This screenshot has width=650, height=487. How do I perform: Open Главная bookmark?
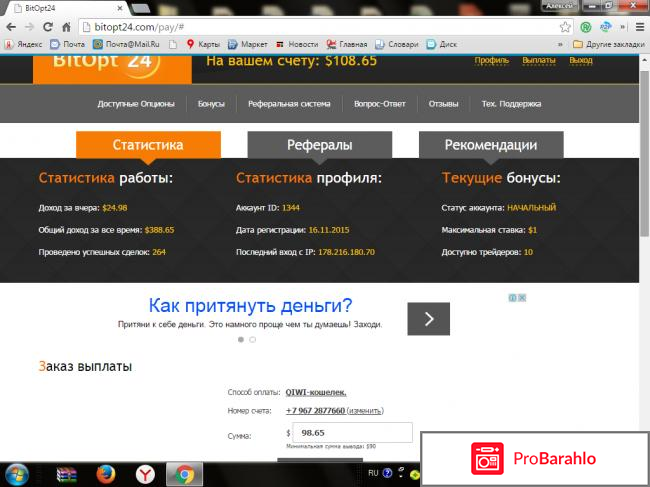347,44
